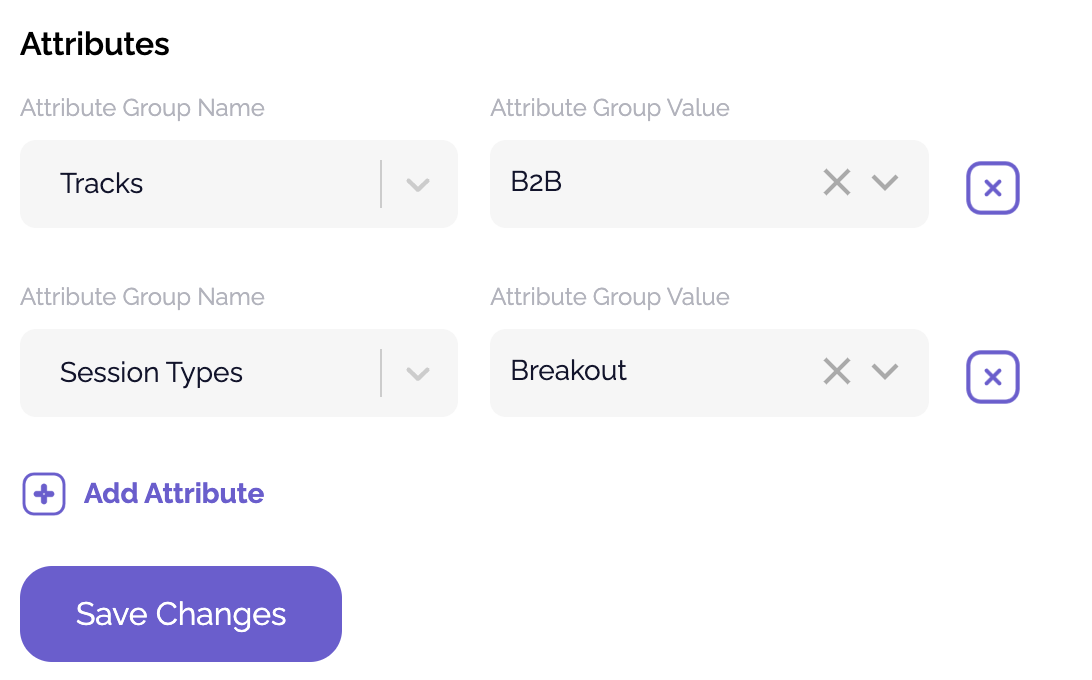Click the plus icon beside Add Attribute

(44, 494)
